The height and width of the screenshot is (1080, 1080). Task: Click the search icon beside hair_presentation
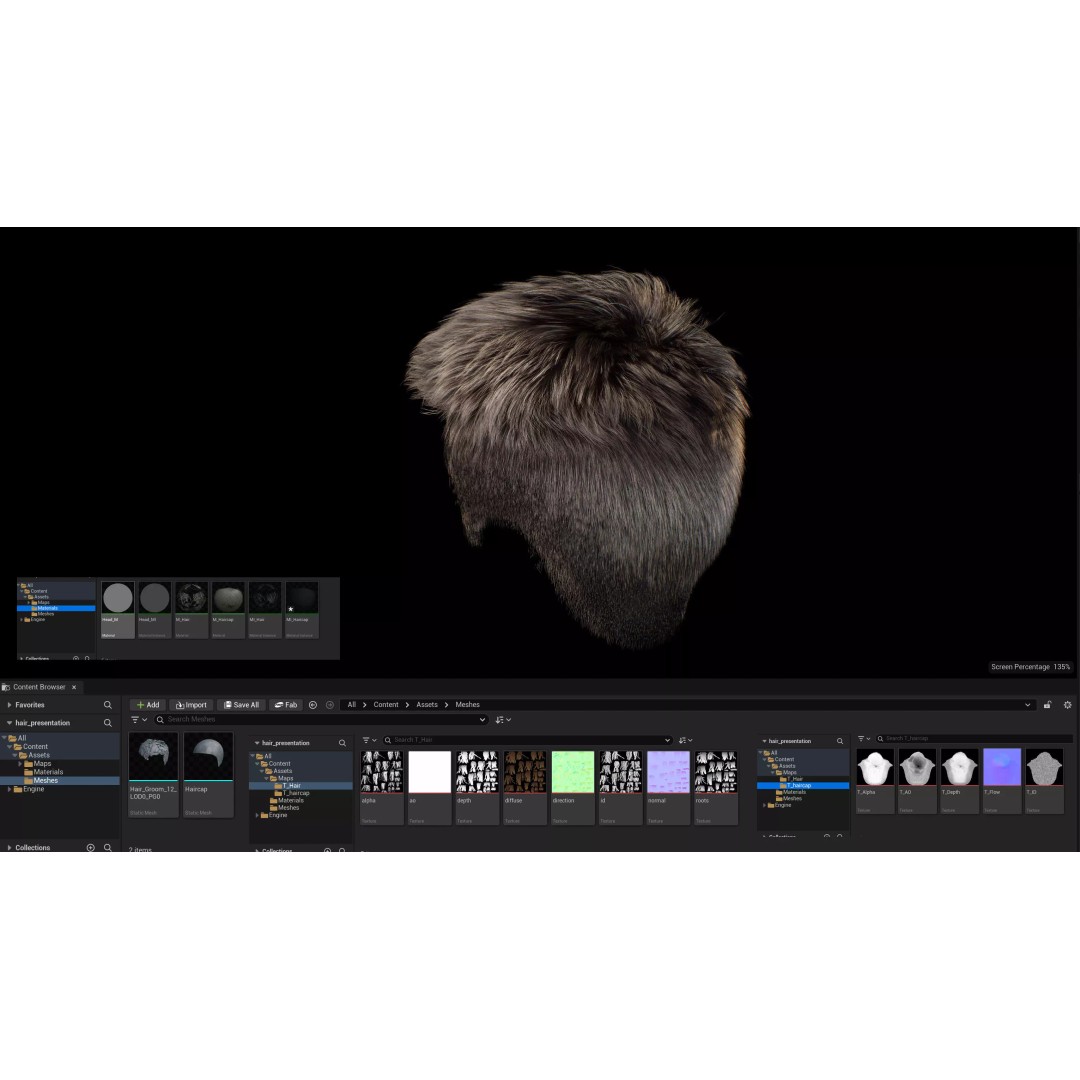coord(108,723)
